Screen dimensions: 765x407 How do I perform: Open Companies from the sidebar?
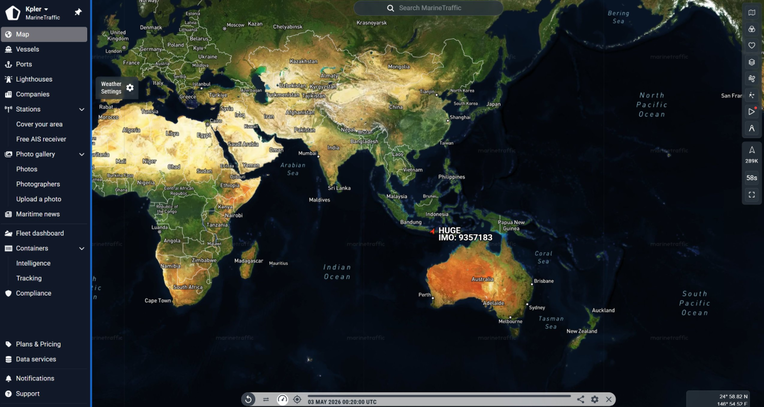point(33,94)
